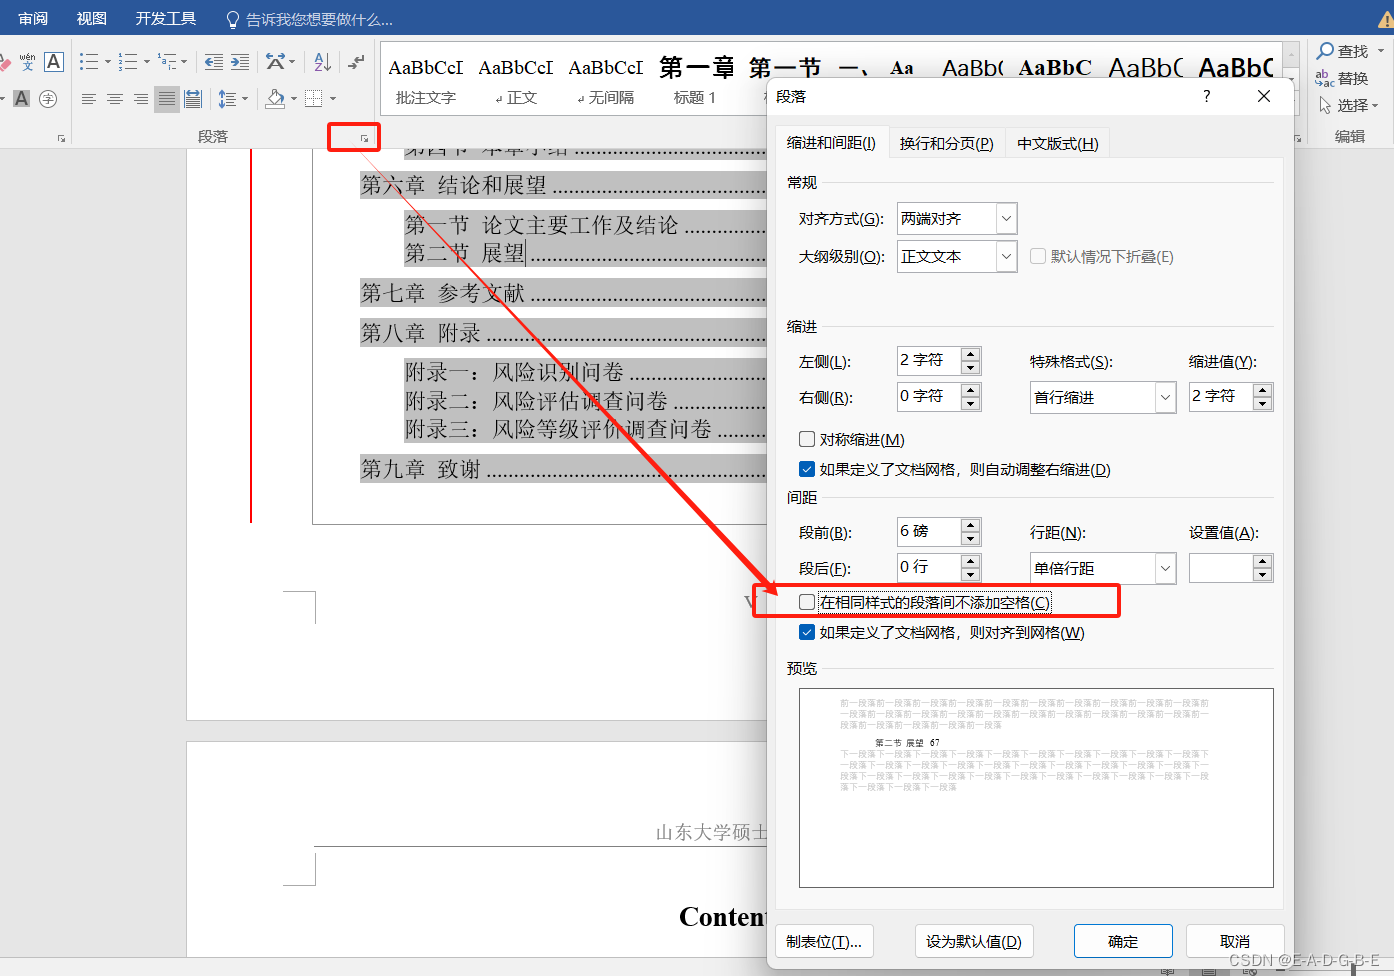
Task: Click the multilevel list icon
Action: [167, 62]
